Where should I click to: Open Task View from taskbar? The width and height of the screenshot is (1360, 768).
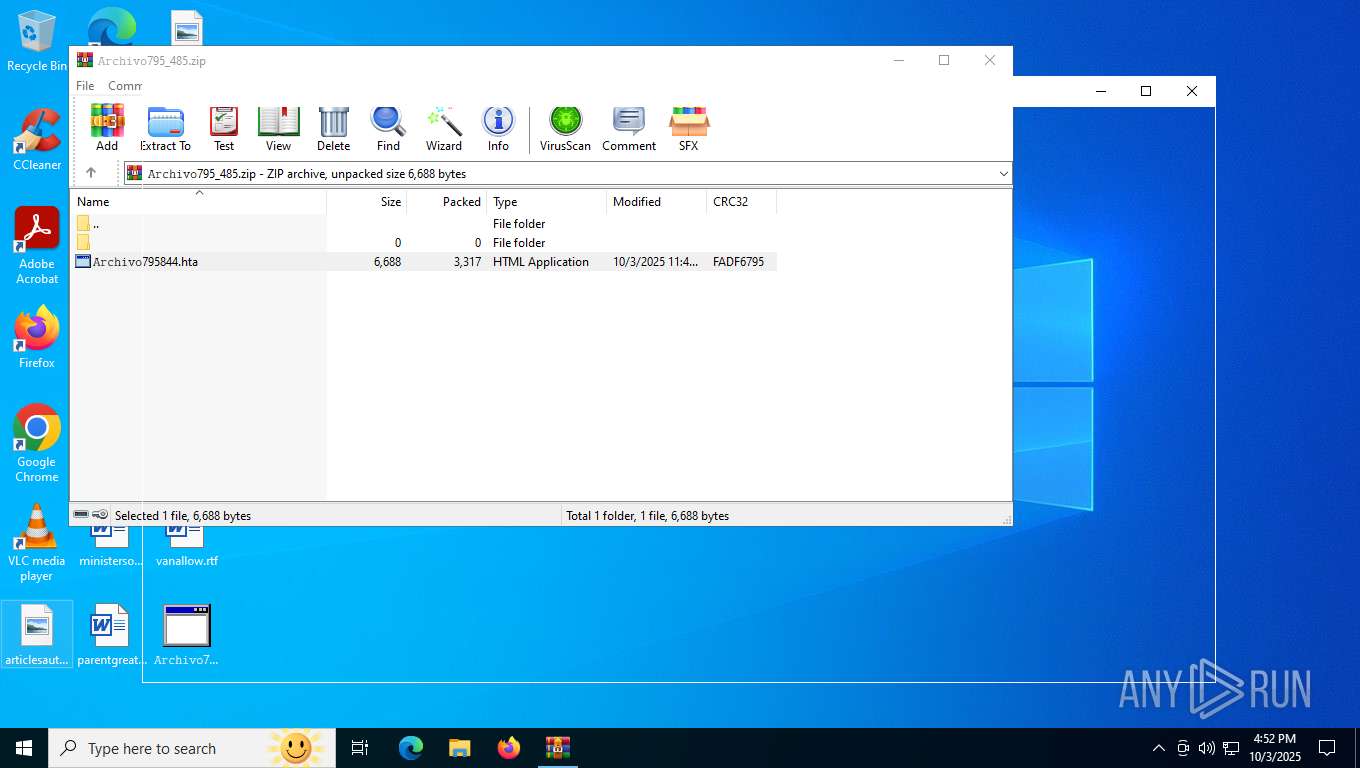(360, 748)
